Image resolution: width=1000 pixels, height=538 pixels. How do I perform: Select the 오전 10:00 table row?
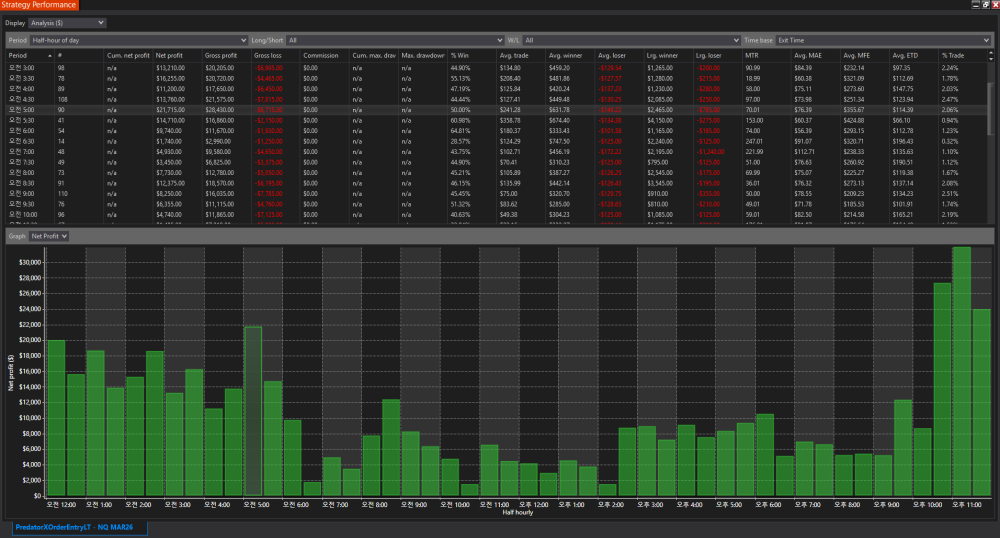point(22,214)
